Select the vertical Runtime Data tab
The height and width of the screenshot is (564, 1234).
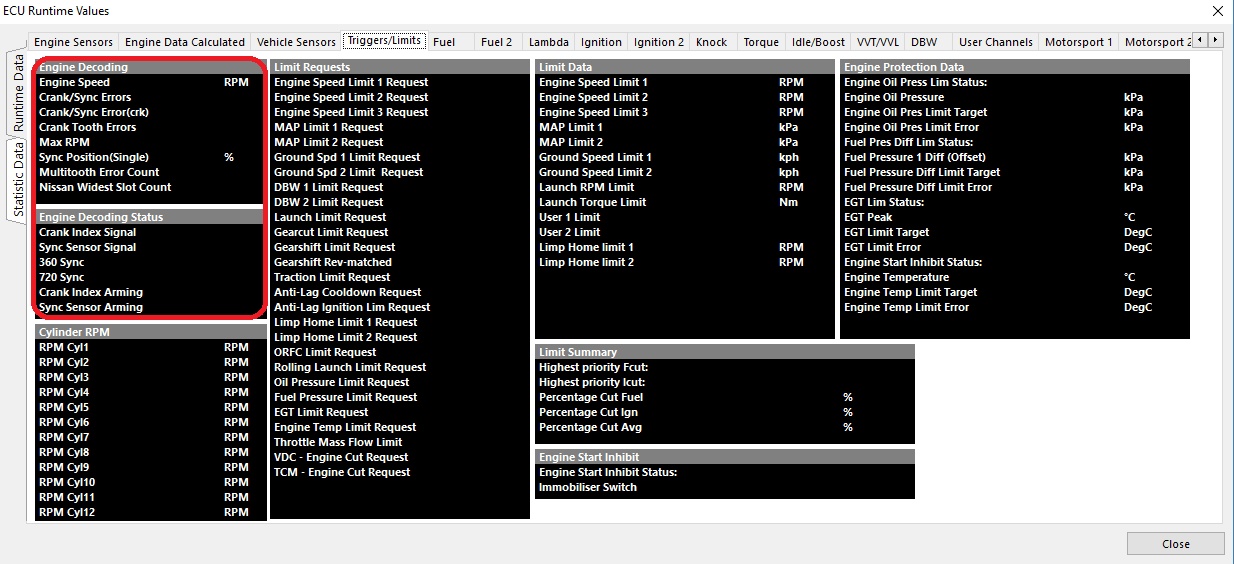[x=18, y=94]
